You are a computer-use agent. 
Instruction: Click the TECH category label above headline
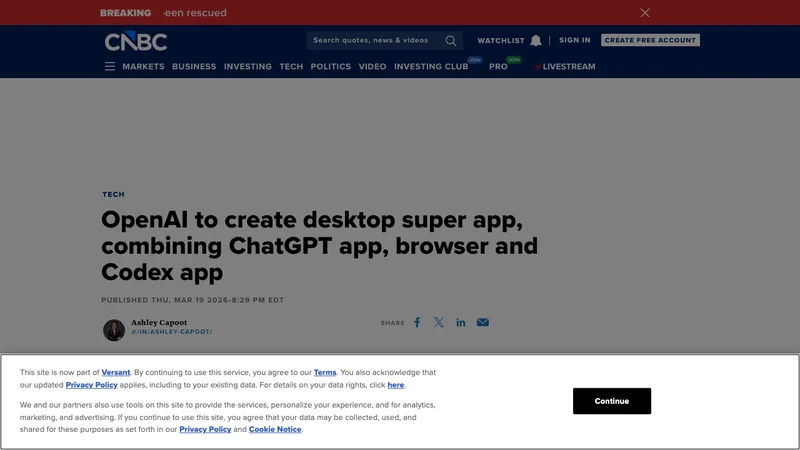[x=113, y=194]
